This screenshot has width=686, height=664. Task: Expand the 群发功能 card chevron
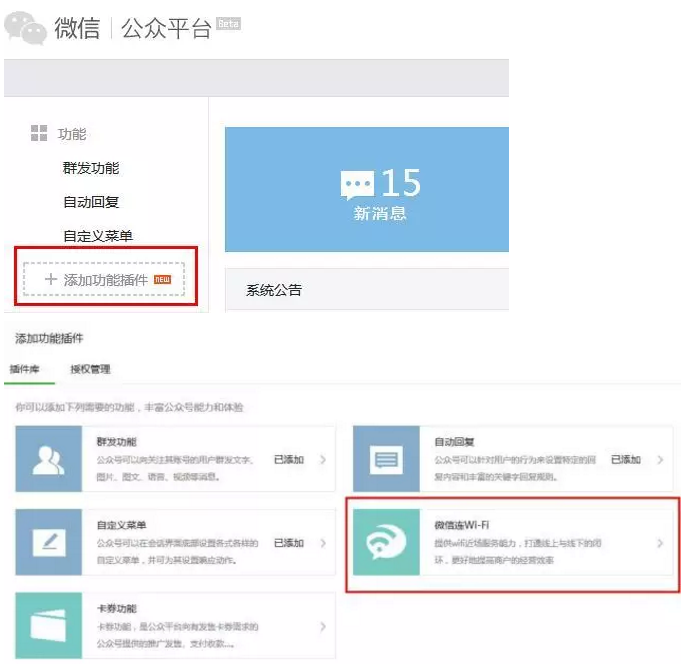[323, 459]
